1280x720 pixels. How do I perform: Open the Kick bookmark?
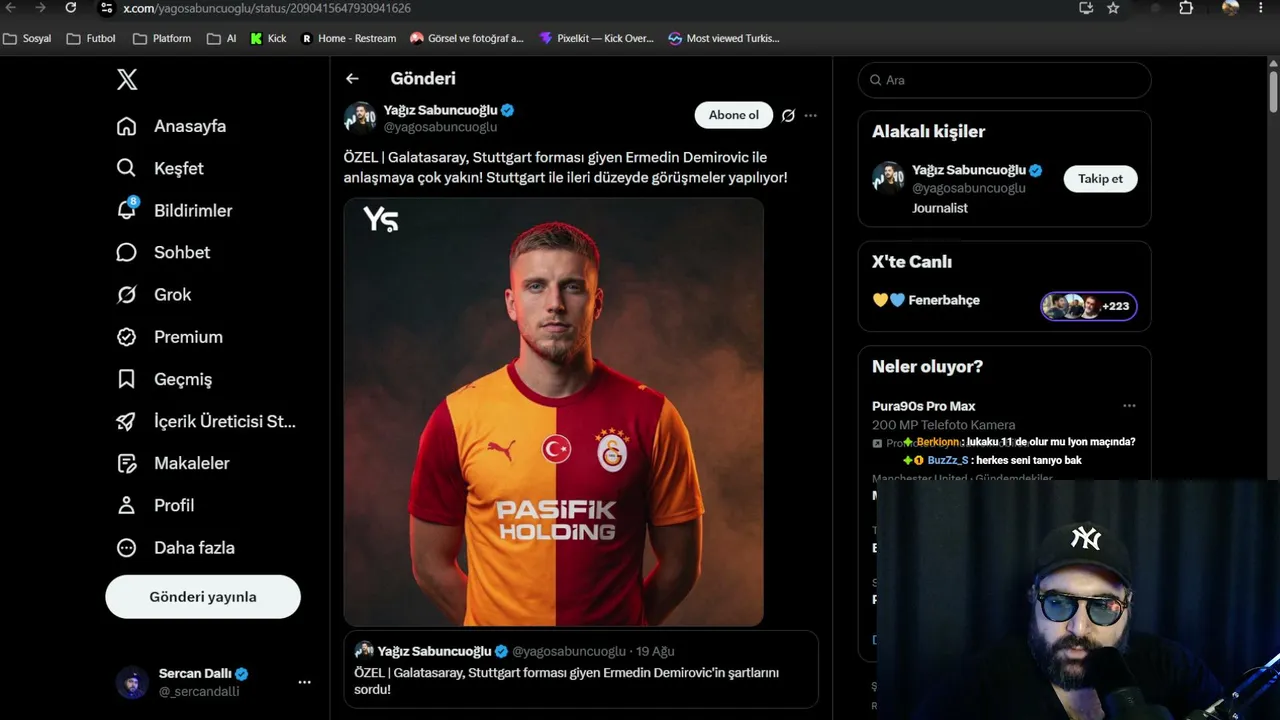(x=269, y=39)
